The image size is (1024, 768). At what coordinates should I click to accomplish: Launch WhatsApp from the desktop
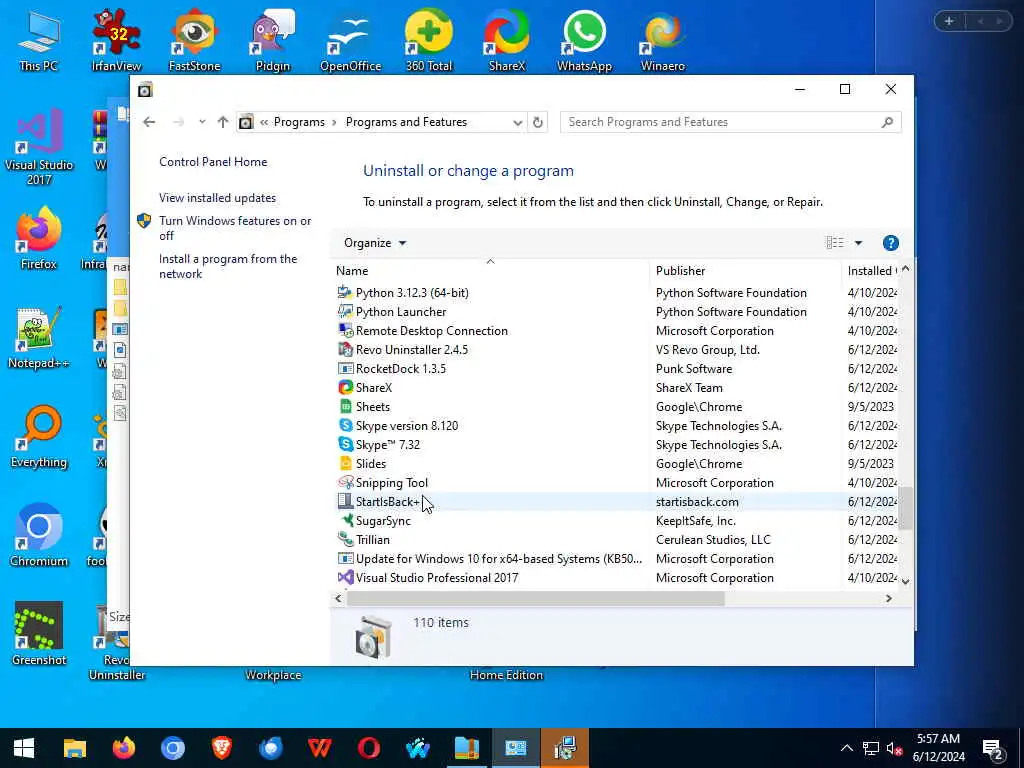click(x=584, y=40)
